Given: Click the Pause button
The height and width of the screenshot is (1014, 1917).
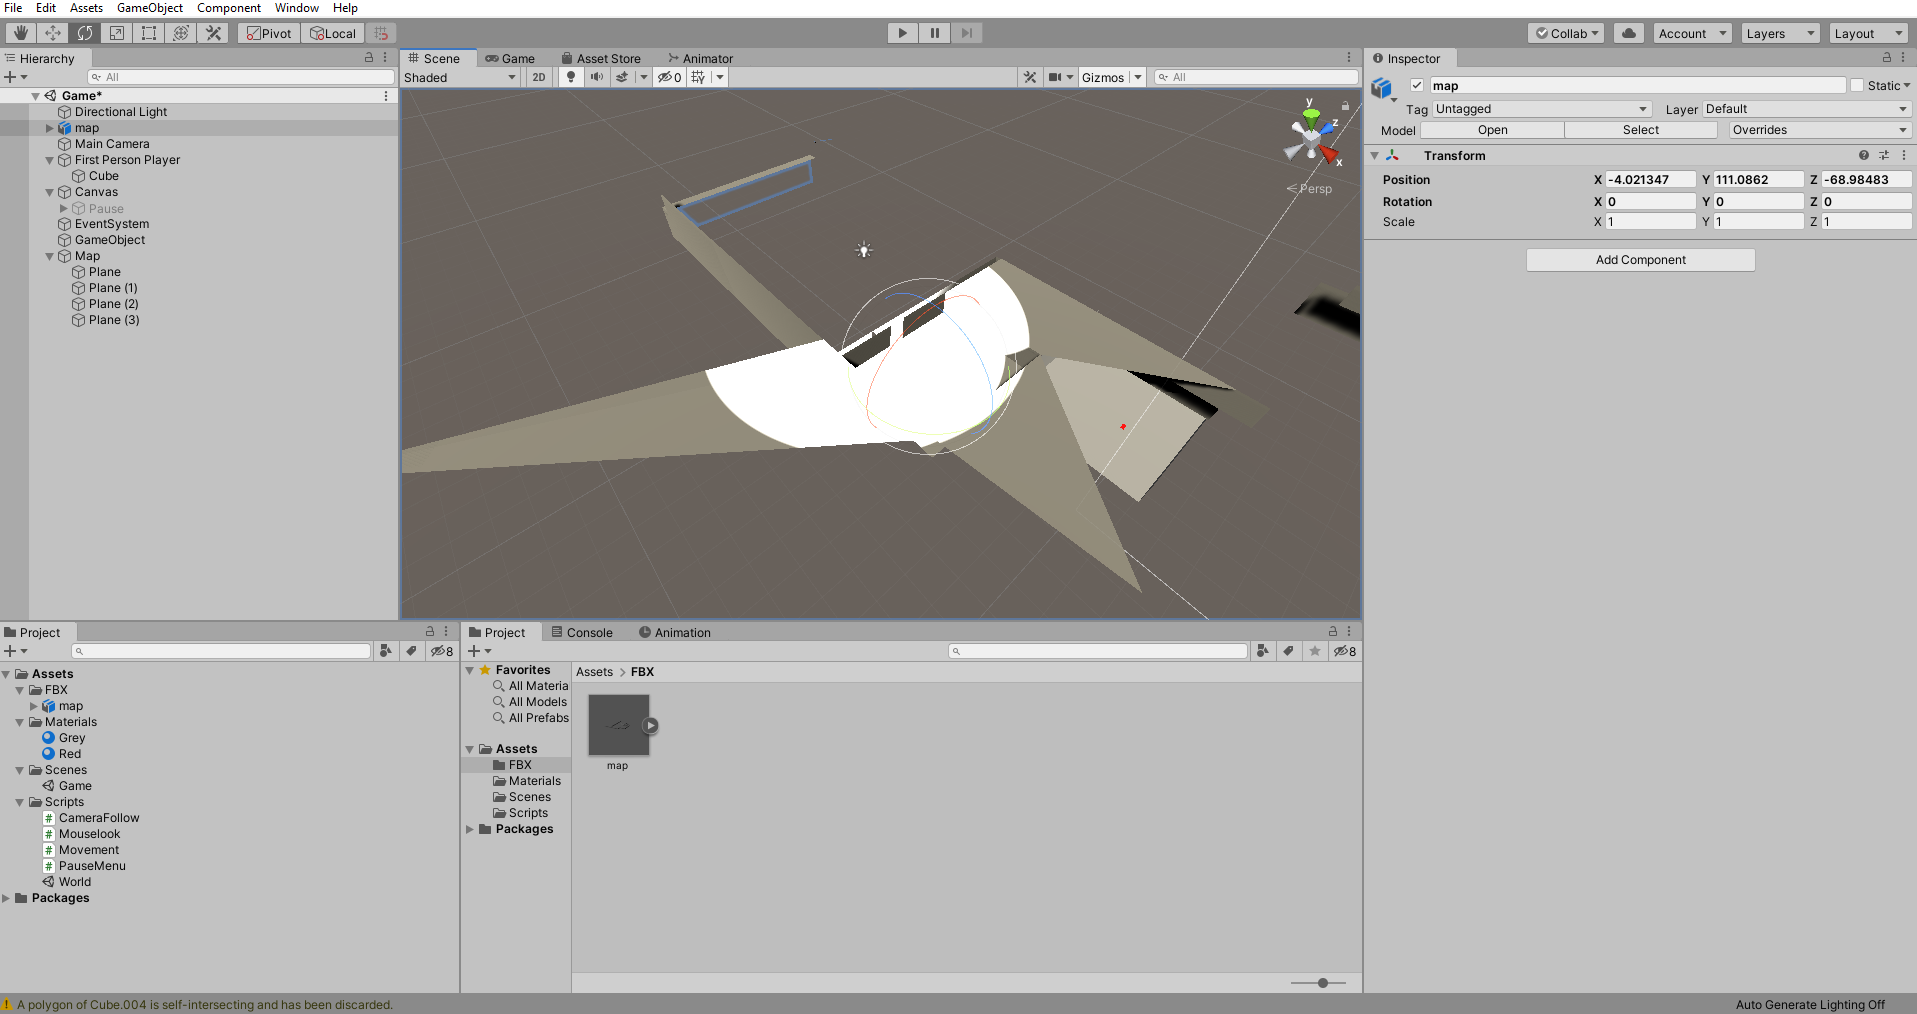Looking at the screenshot, I should coord(934,33).
